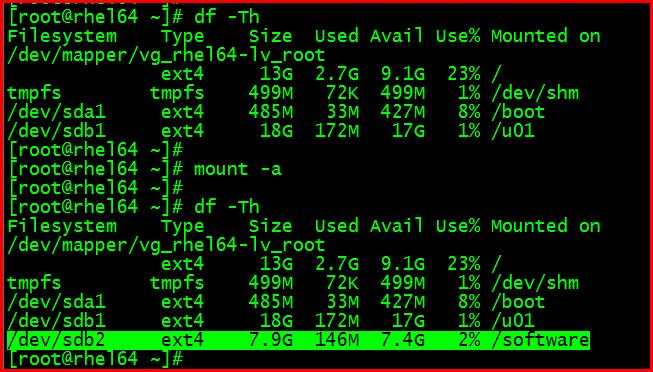
Task: Click /boot mount point in first df output
Action: tap(518, 112)
